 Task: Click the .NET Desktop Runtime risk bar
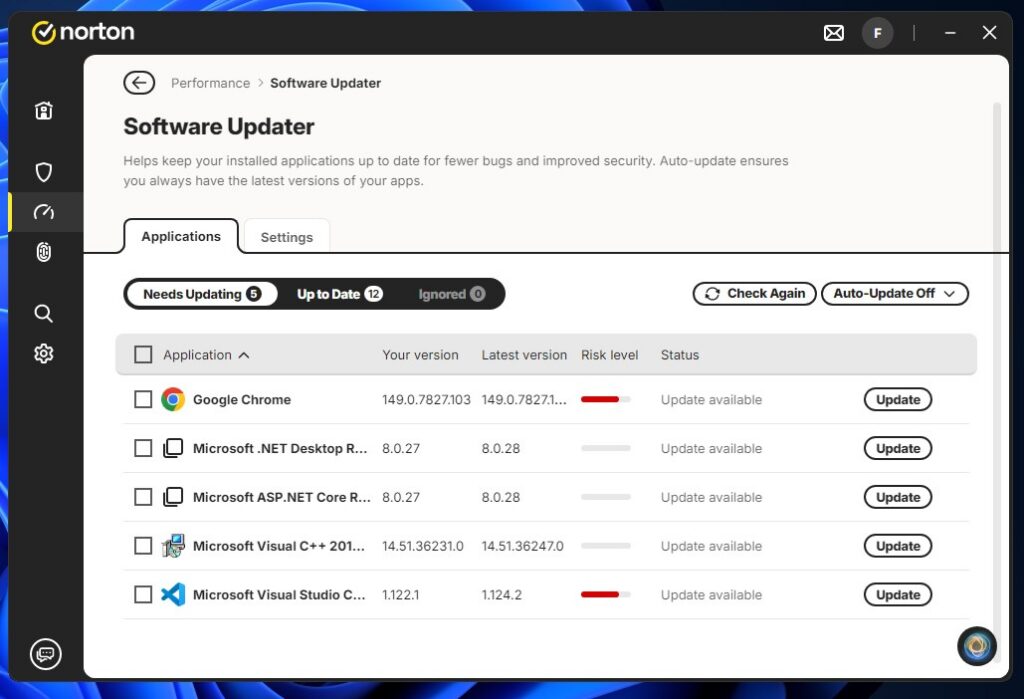[x=605, y=448]
